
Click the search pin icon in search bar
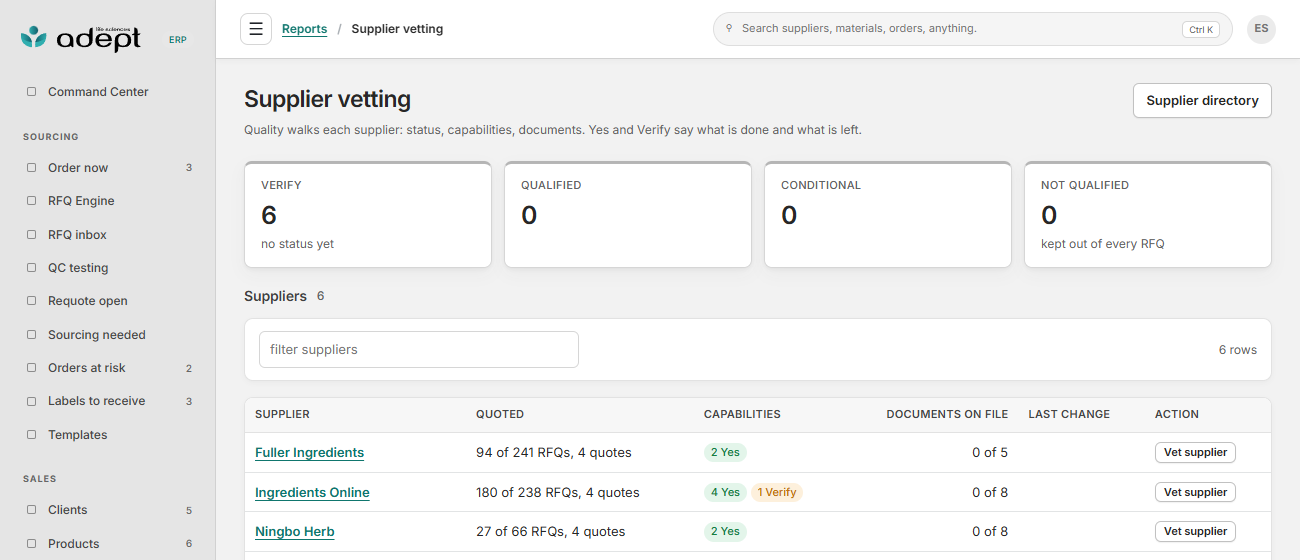coord(729,29)
